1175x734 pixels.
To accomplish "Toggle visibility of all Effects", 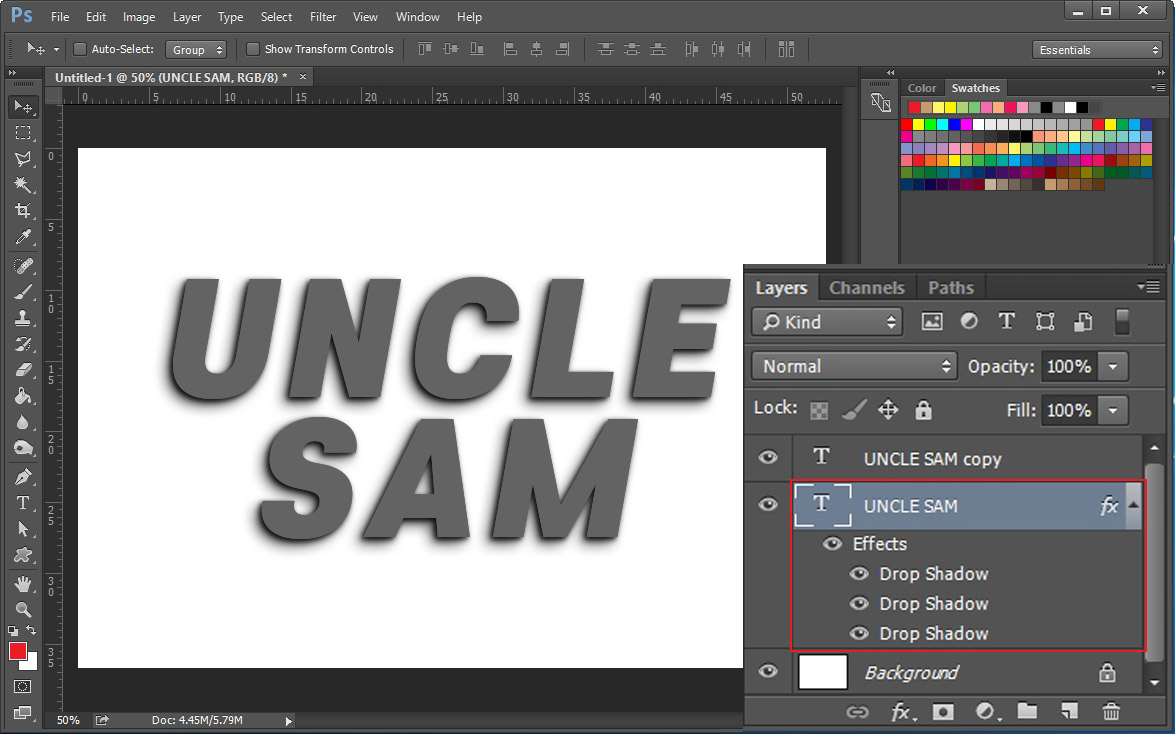I will point(833,544).
